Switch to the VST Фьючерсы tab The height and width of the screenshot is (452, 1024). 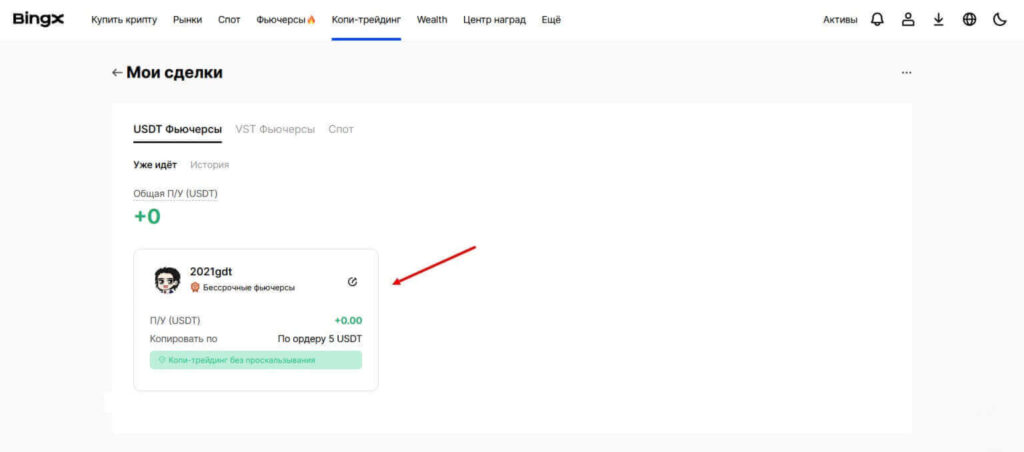click(275, 129)
